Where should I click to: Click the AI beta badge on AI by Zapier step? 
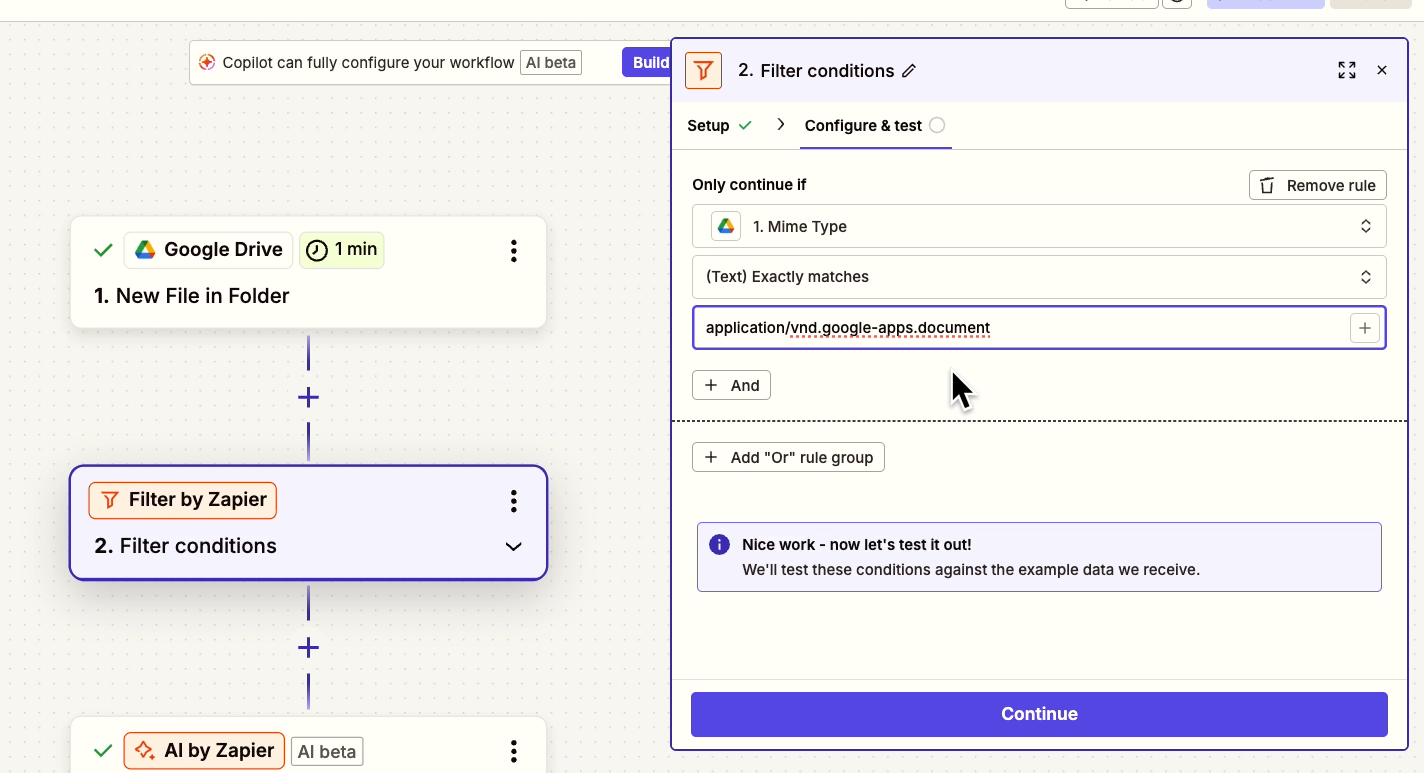(x=327, y=752)
